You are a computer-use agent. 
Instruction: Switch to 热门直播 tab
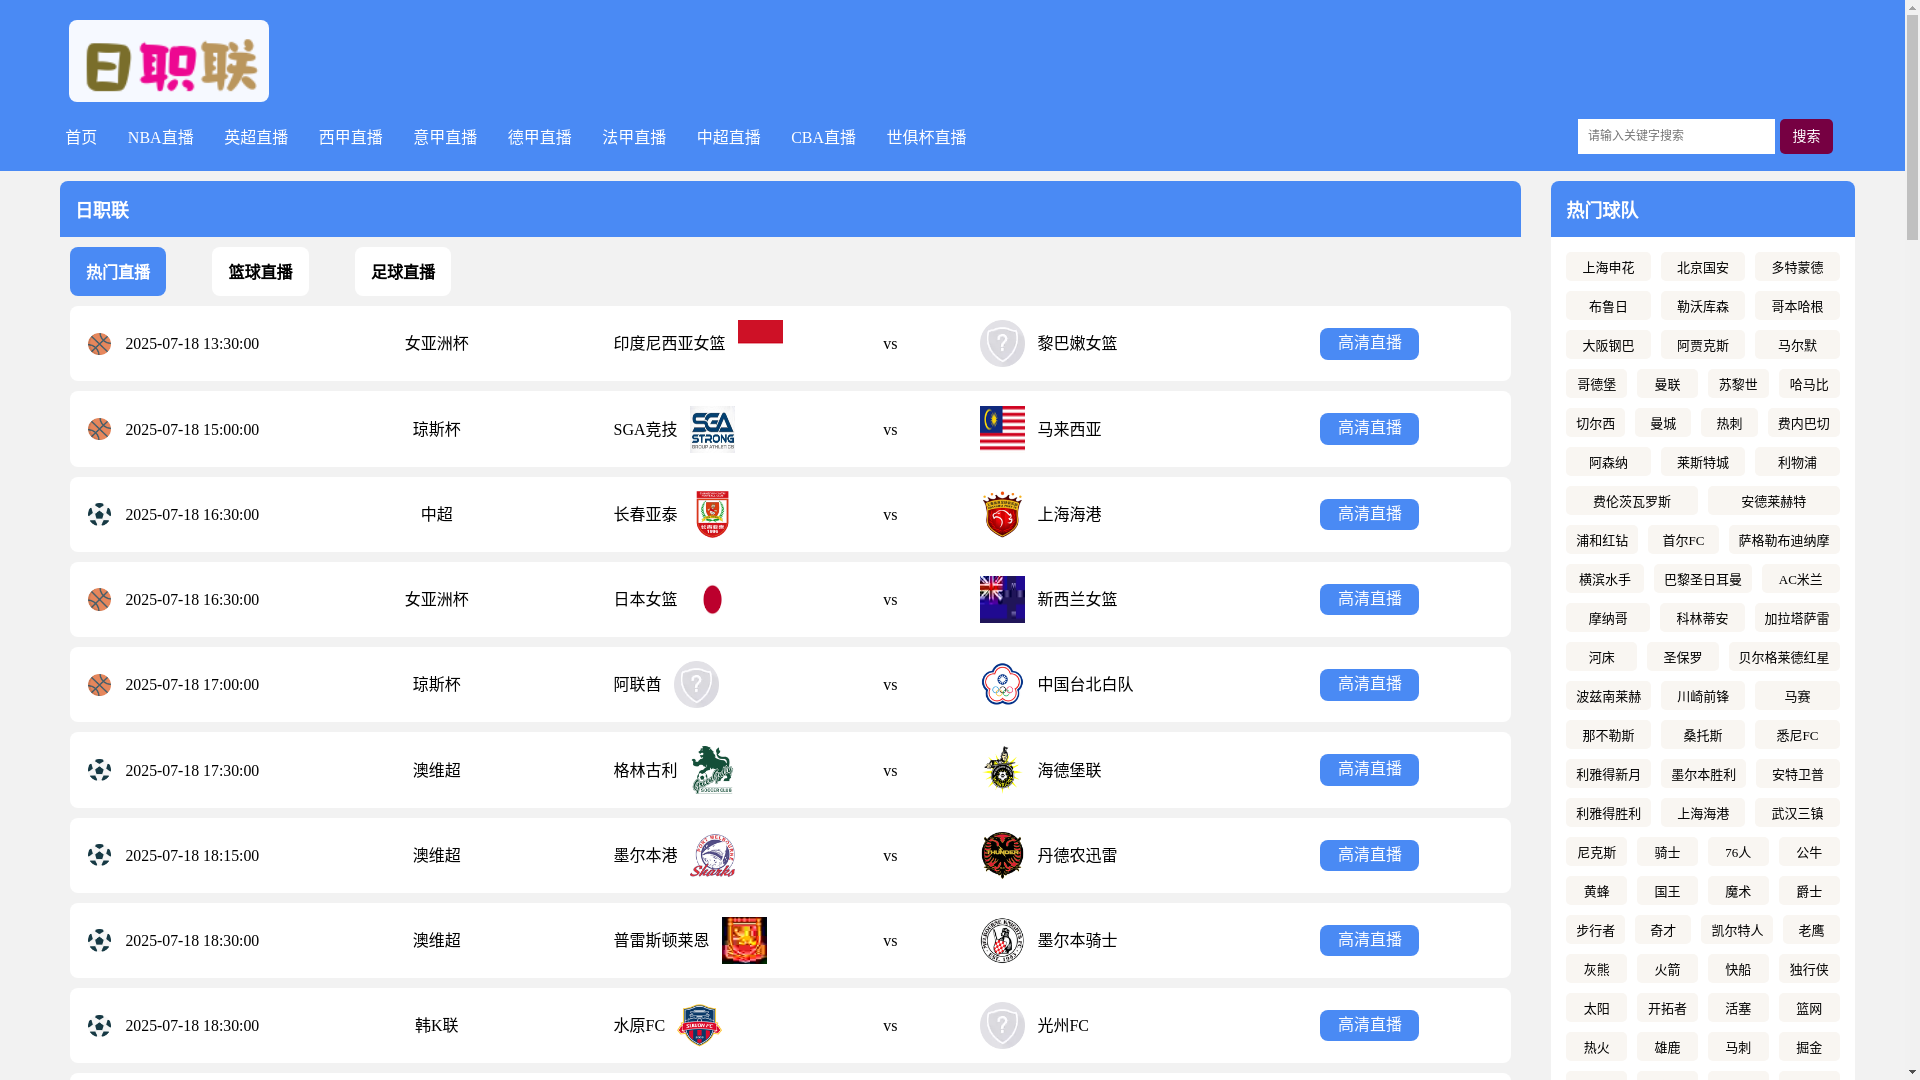[x=118, y=271]
